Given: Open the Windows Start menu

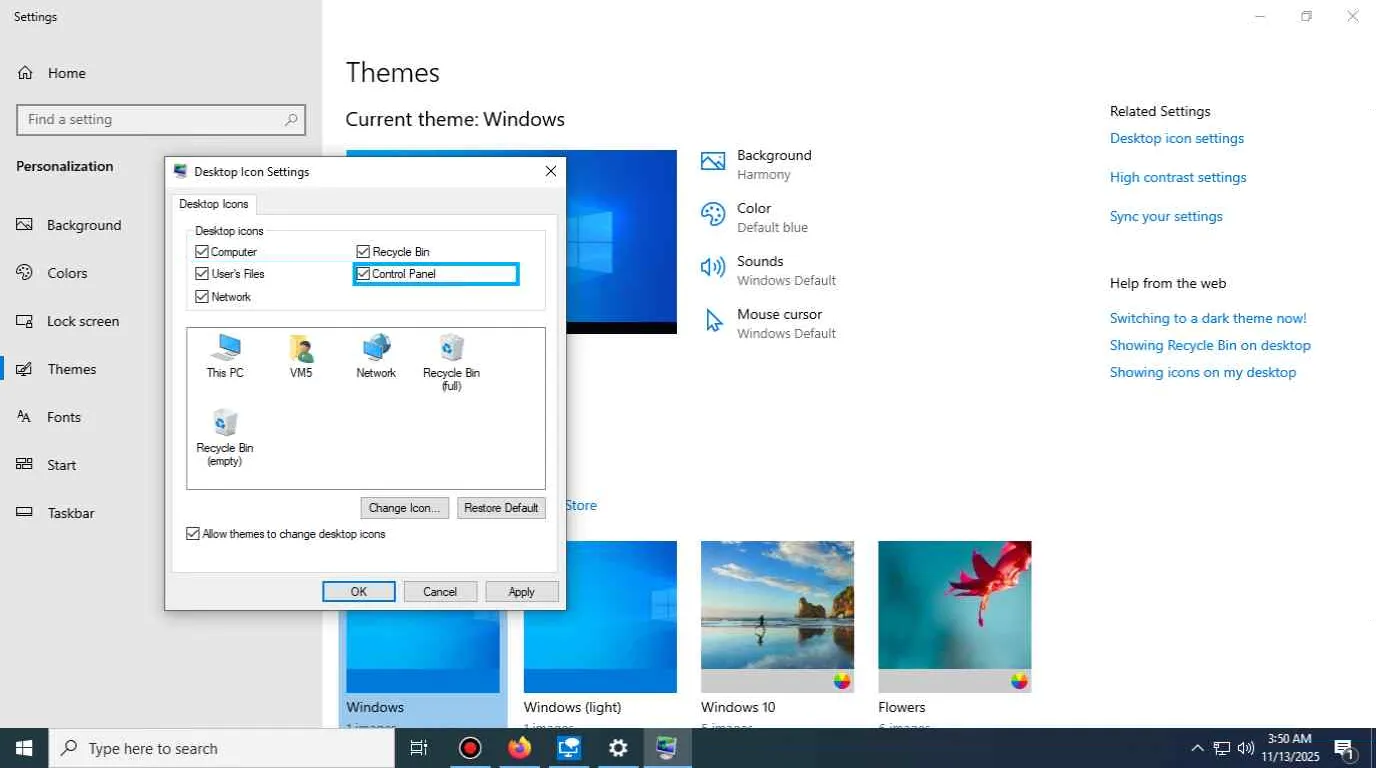Looking at the screenshot, I should coord(24,748).
